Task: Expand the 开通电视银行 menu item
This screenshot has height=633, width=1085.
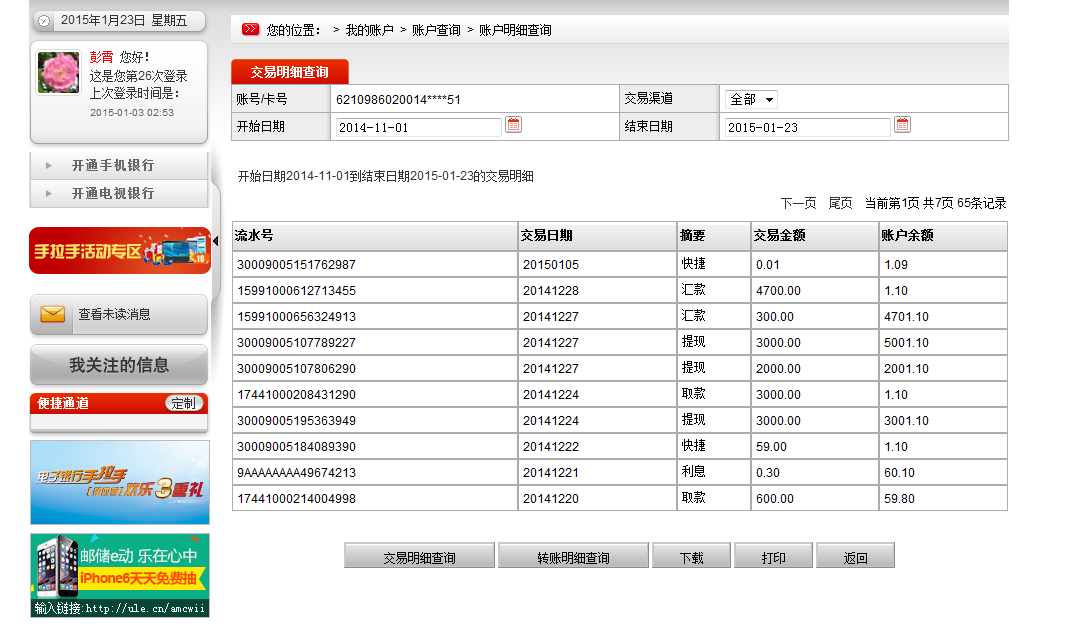Action: pyautogui.click(x=112, y=193)
